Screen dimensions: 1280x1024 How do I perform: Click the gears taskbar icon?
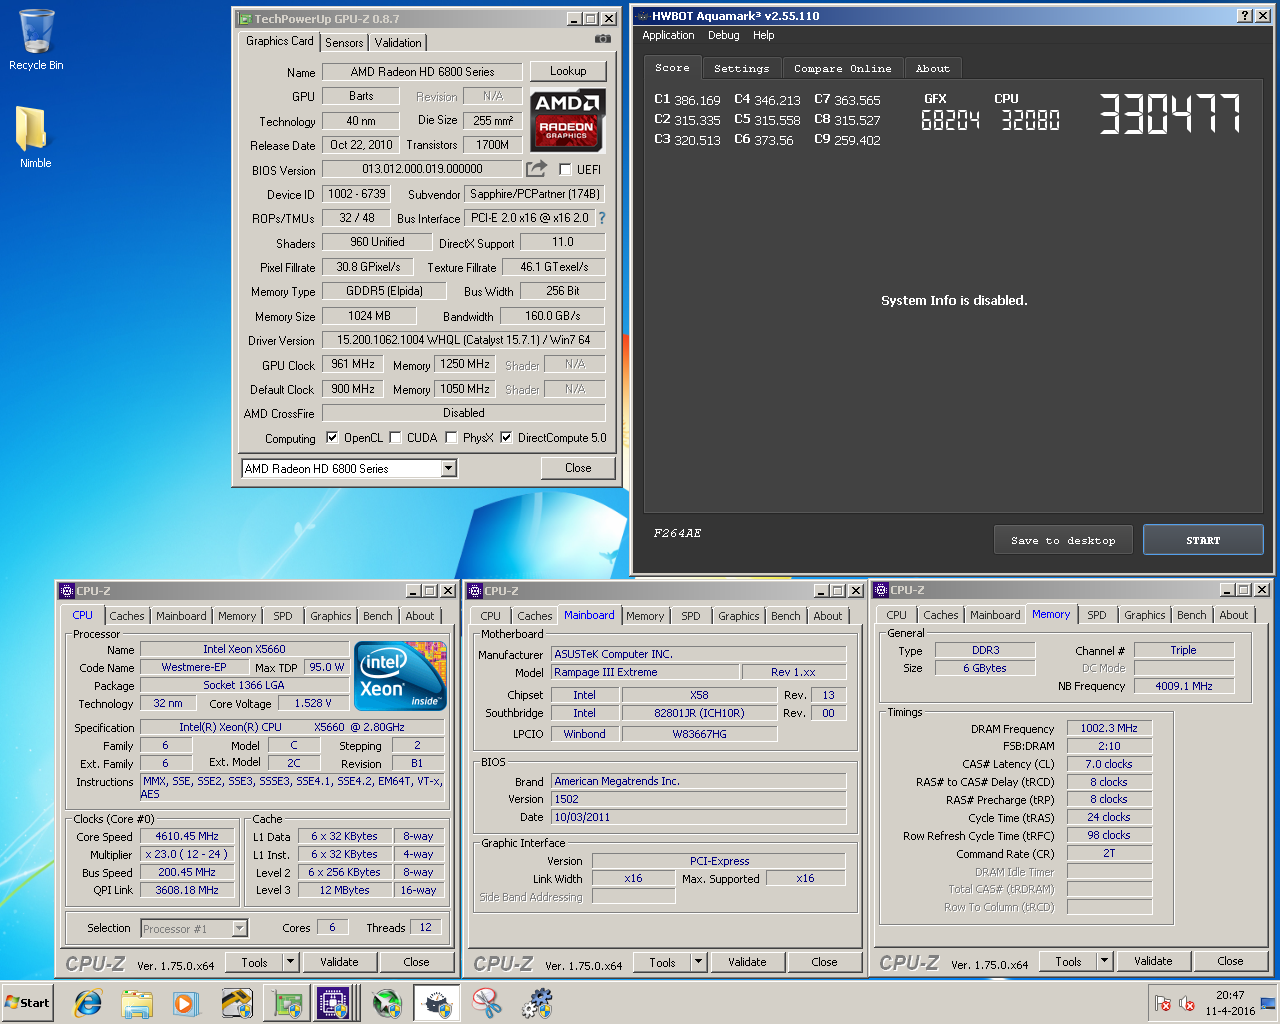[x=537, y=1003]
